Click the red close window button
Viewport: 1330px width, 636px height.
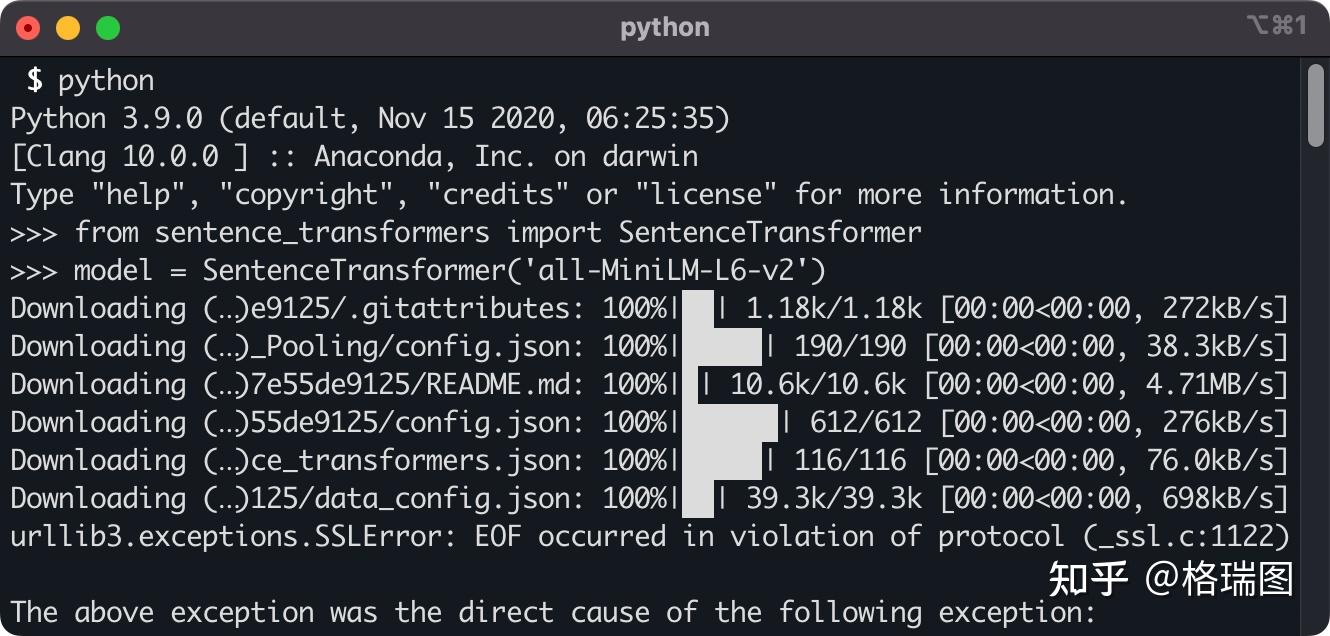28,28
